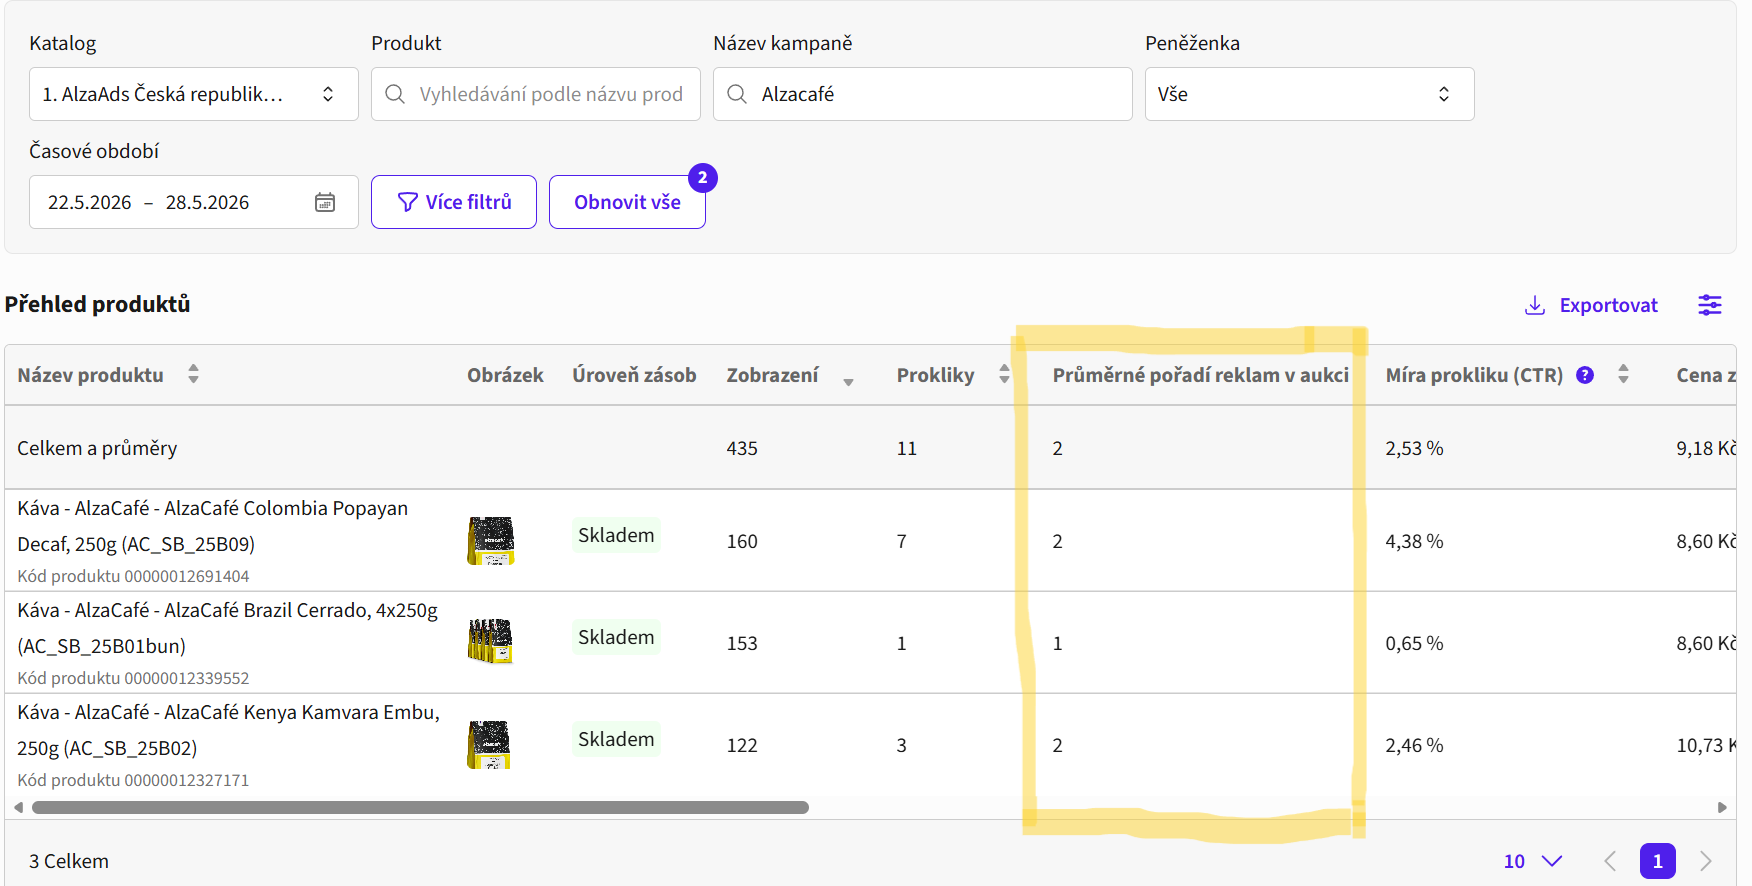
Task: Click Káva AlzaCafé Brazil Cerrado product name
Action: point(227,628)
